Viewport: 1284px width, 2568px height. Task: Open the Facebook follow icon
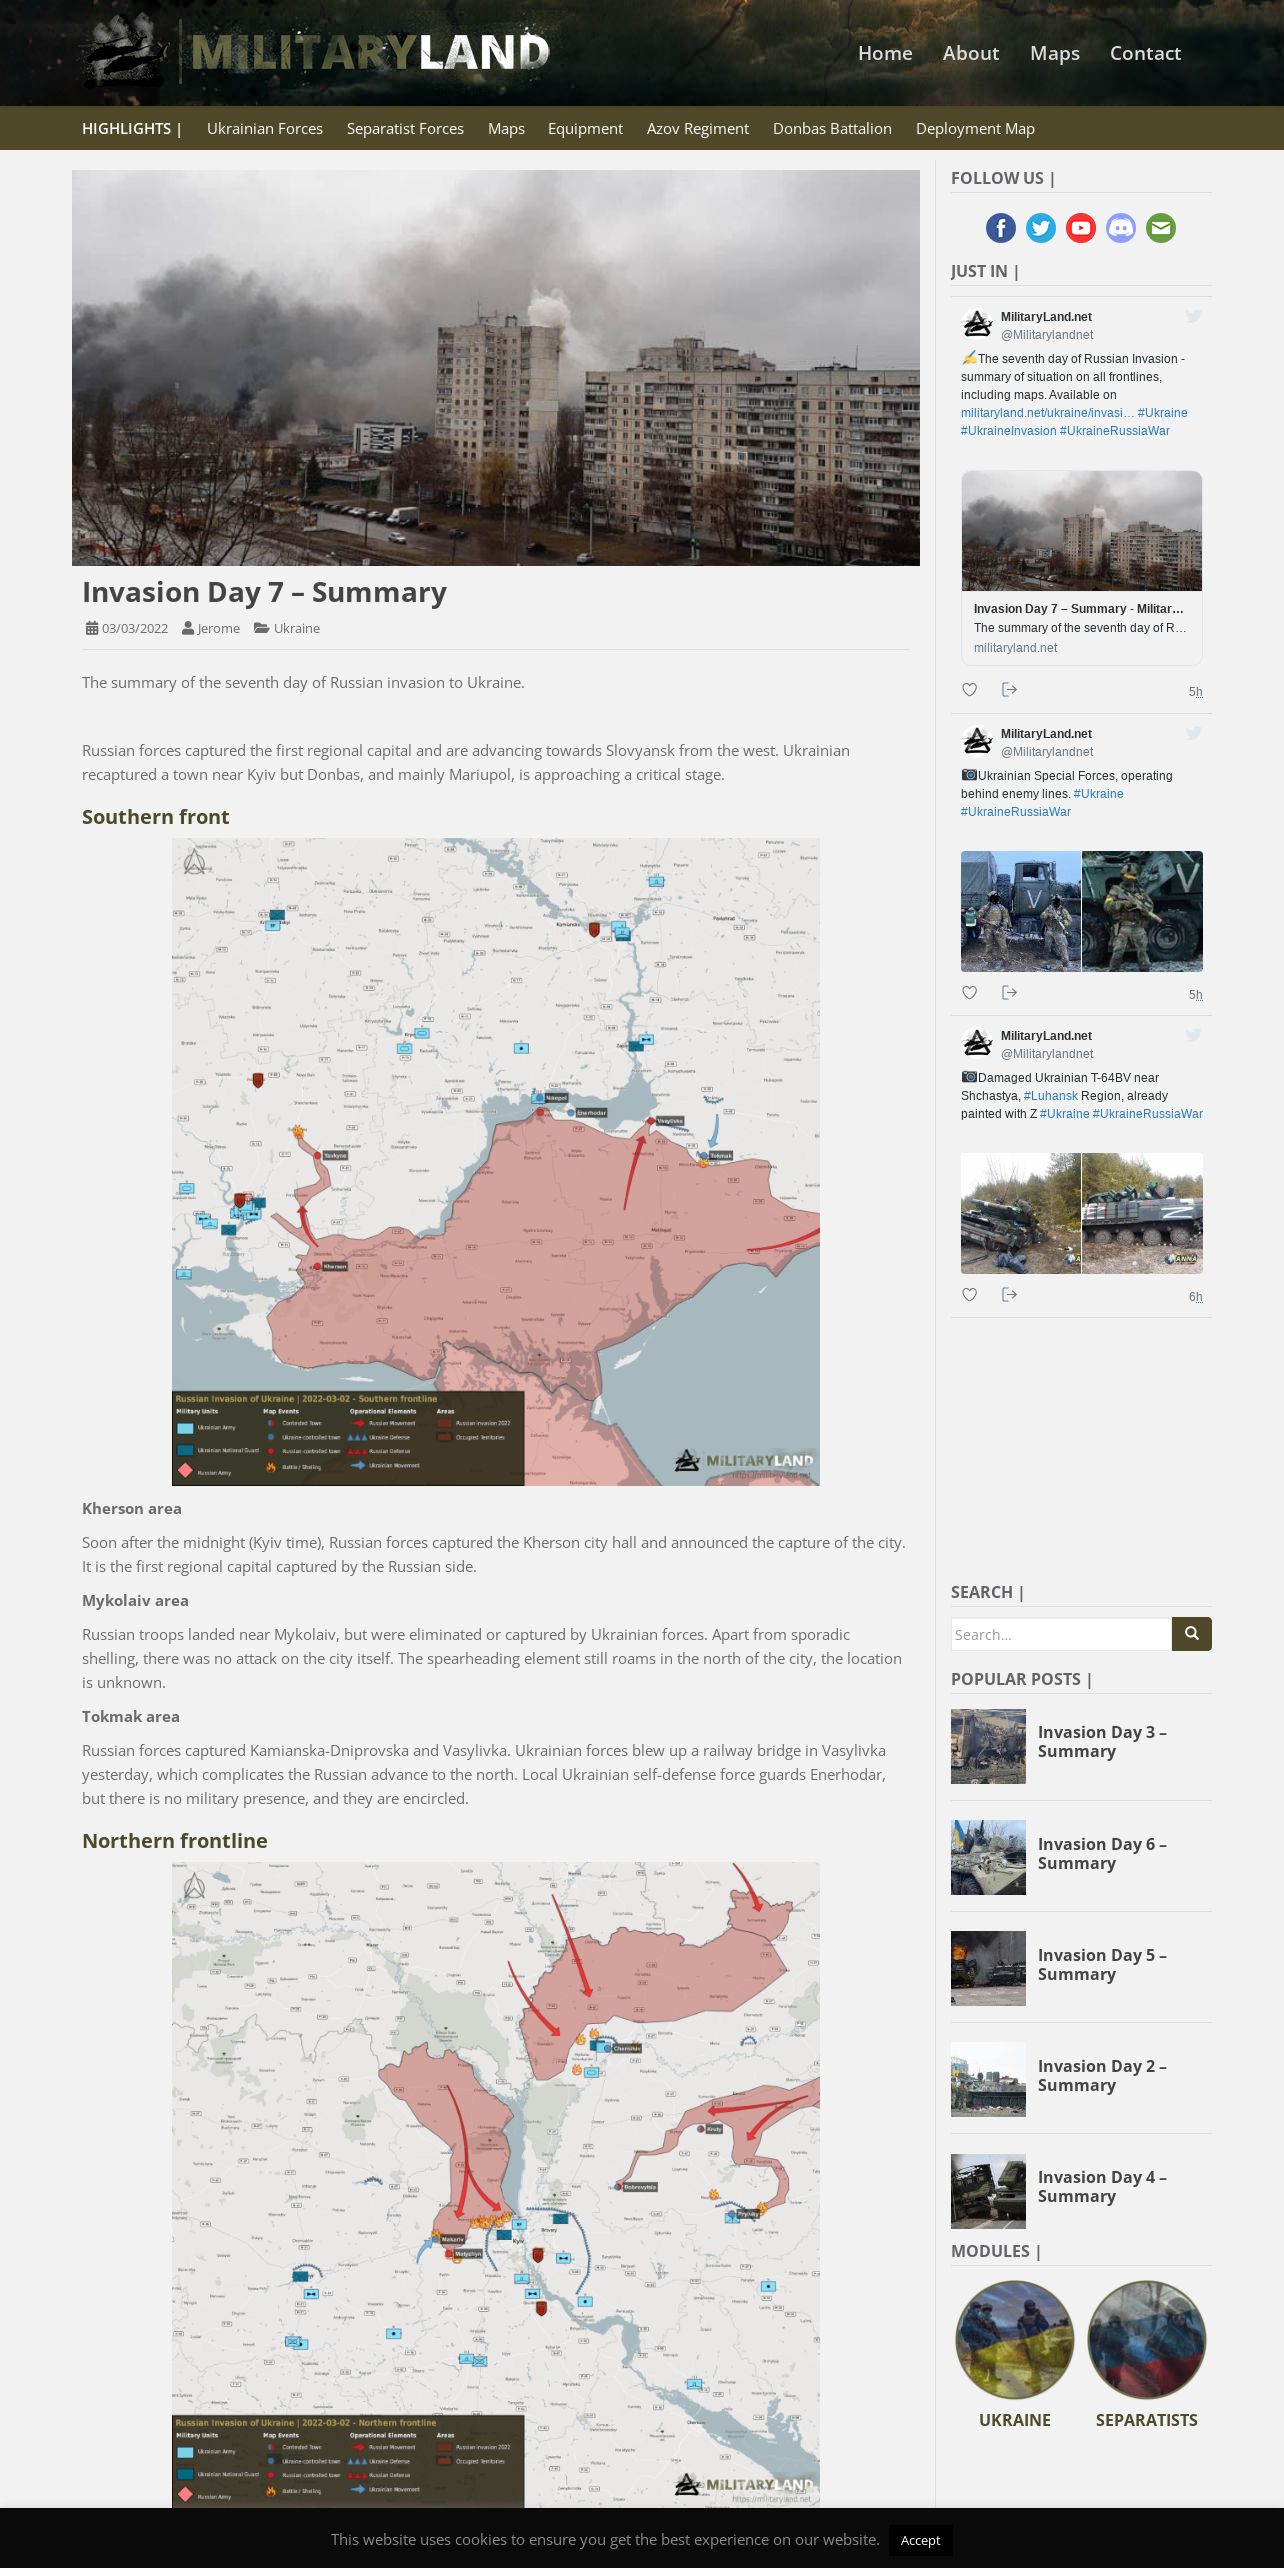click(1001, 228)
